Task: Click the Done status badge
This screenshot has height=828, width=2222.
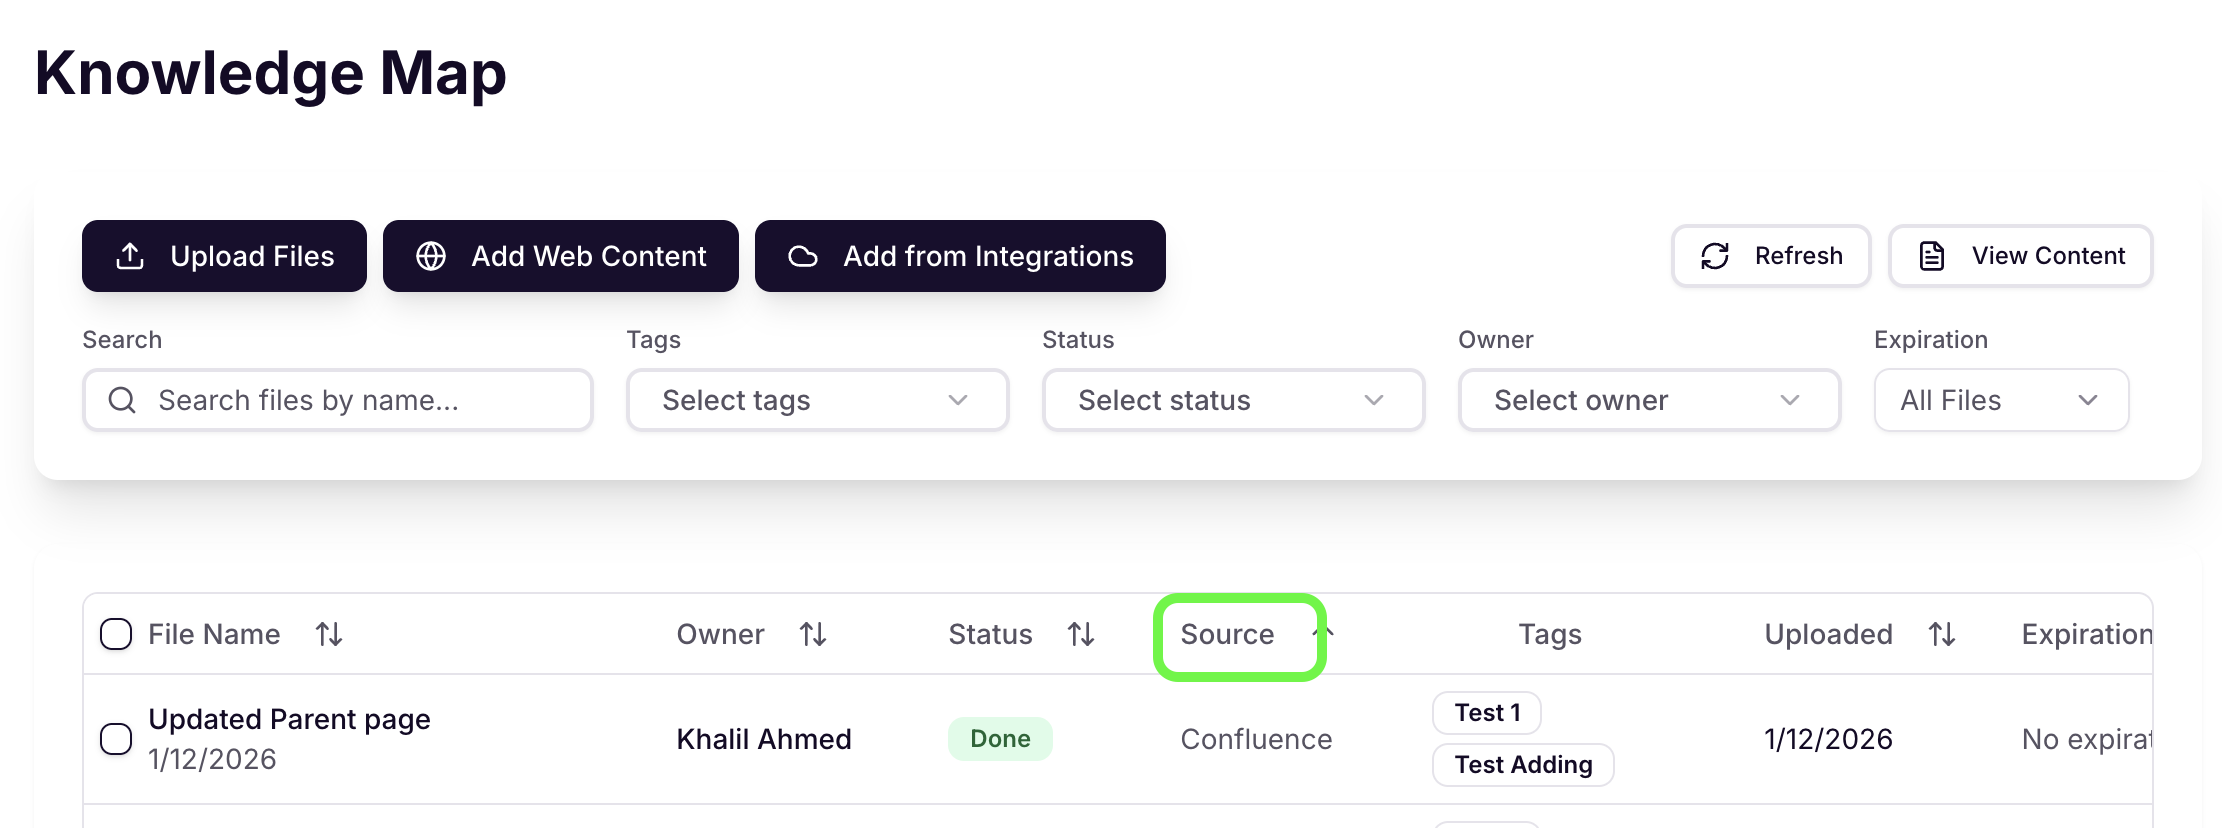Action: (x=1000, y=739)
